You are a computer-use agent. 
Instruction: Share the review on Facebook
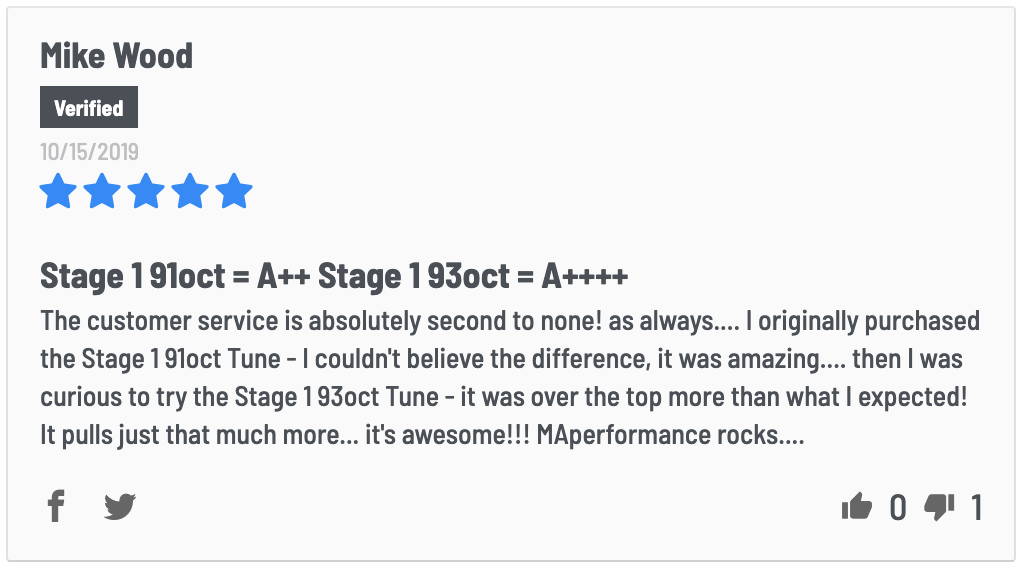(56, 506)
